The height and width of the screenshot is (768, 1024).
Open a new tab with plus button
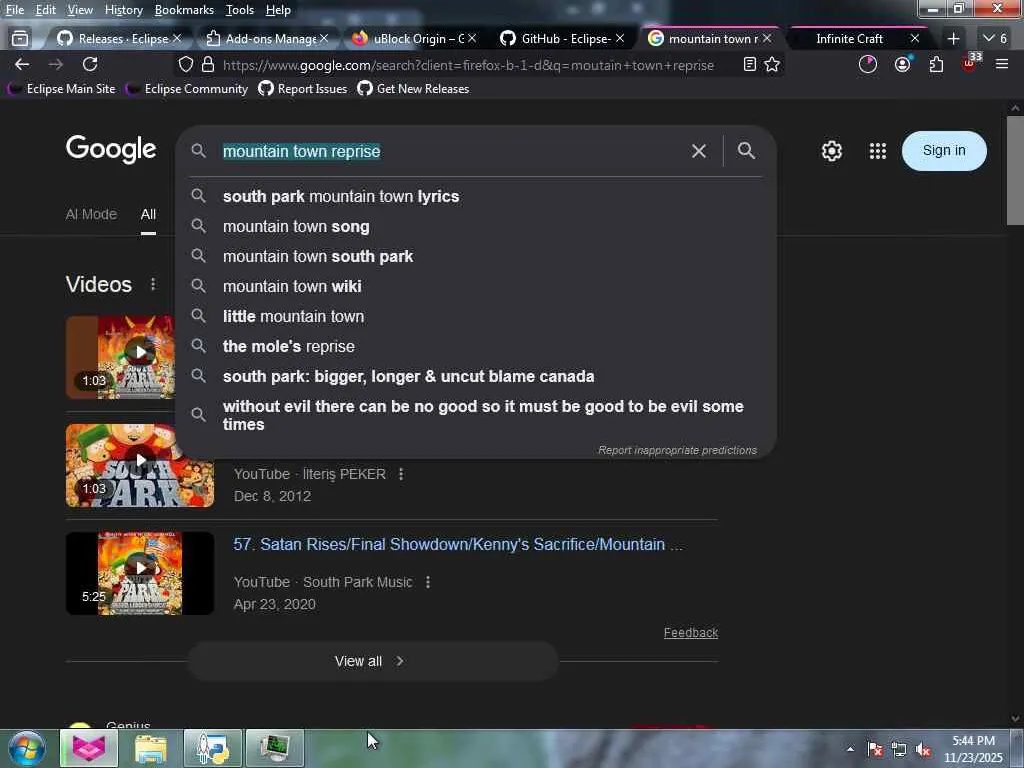(x=953, y=39)
